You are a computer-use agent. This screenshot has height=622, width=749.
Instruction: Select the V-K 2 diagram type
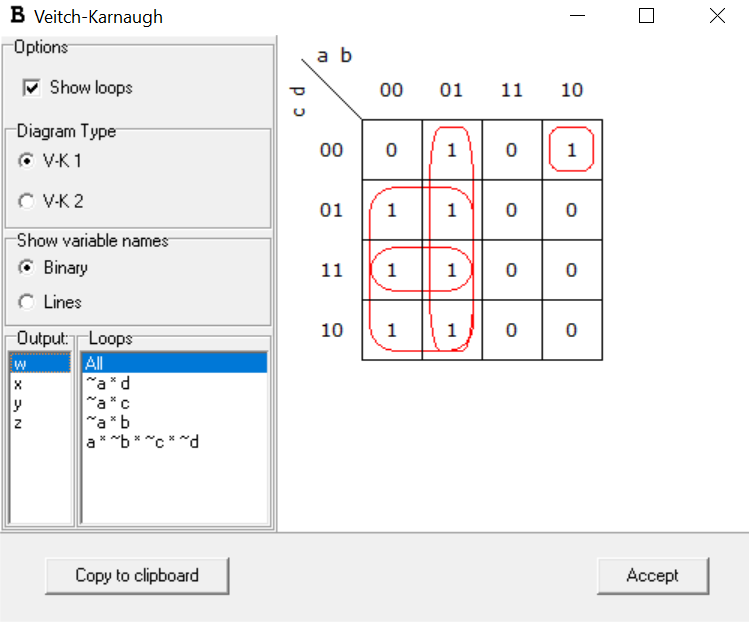[x=27, y=202]
